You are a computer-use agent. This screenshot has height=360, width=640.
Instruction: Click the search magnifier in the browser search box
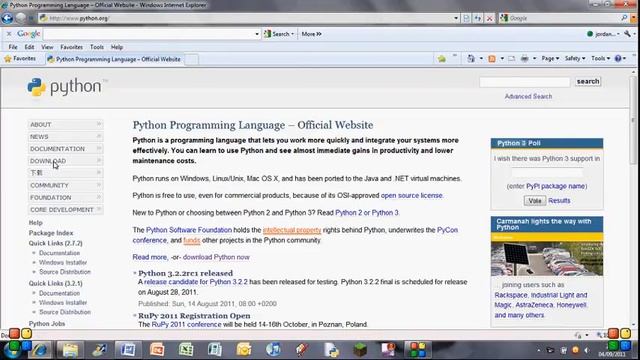pyautogui.click(x=624, y=18)
